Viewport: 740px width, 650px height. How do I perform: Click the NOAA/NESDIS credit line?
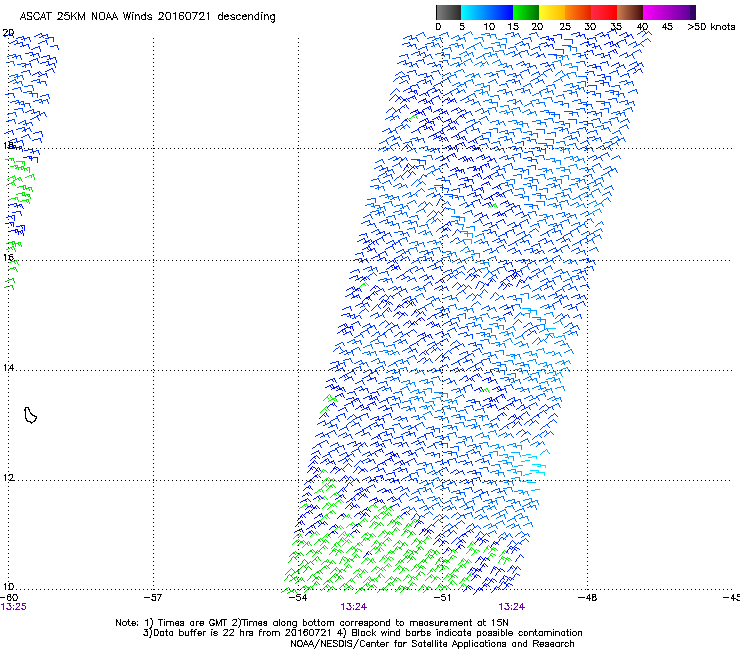pos(432,644)
